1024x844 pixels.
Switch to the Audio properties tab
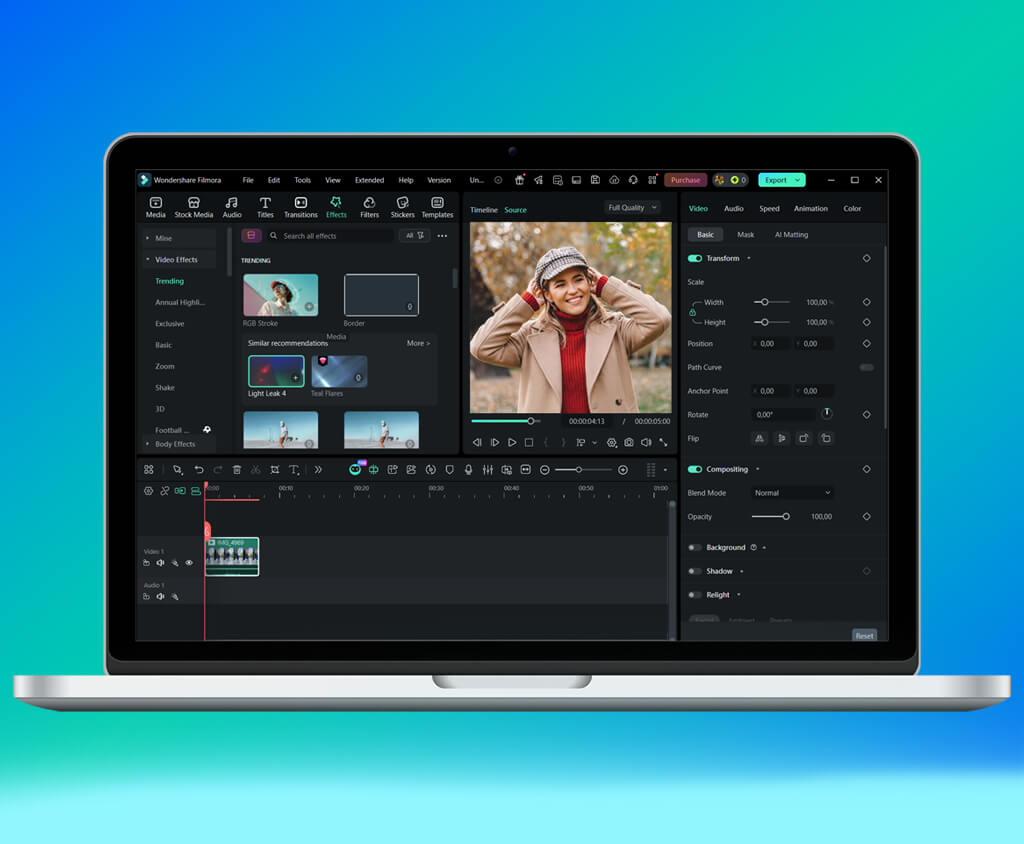point(733,208)
